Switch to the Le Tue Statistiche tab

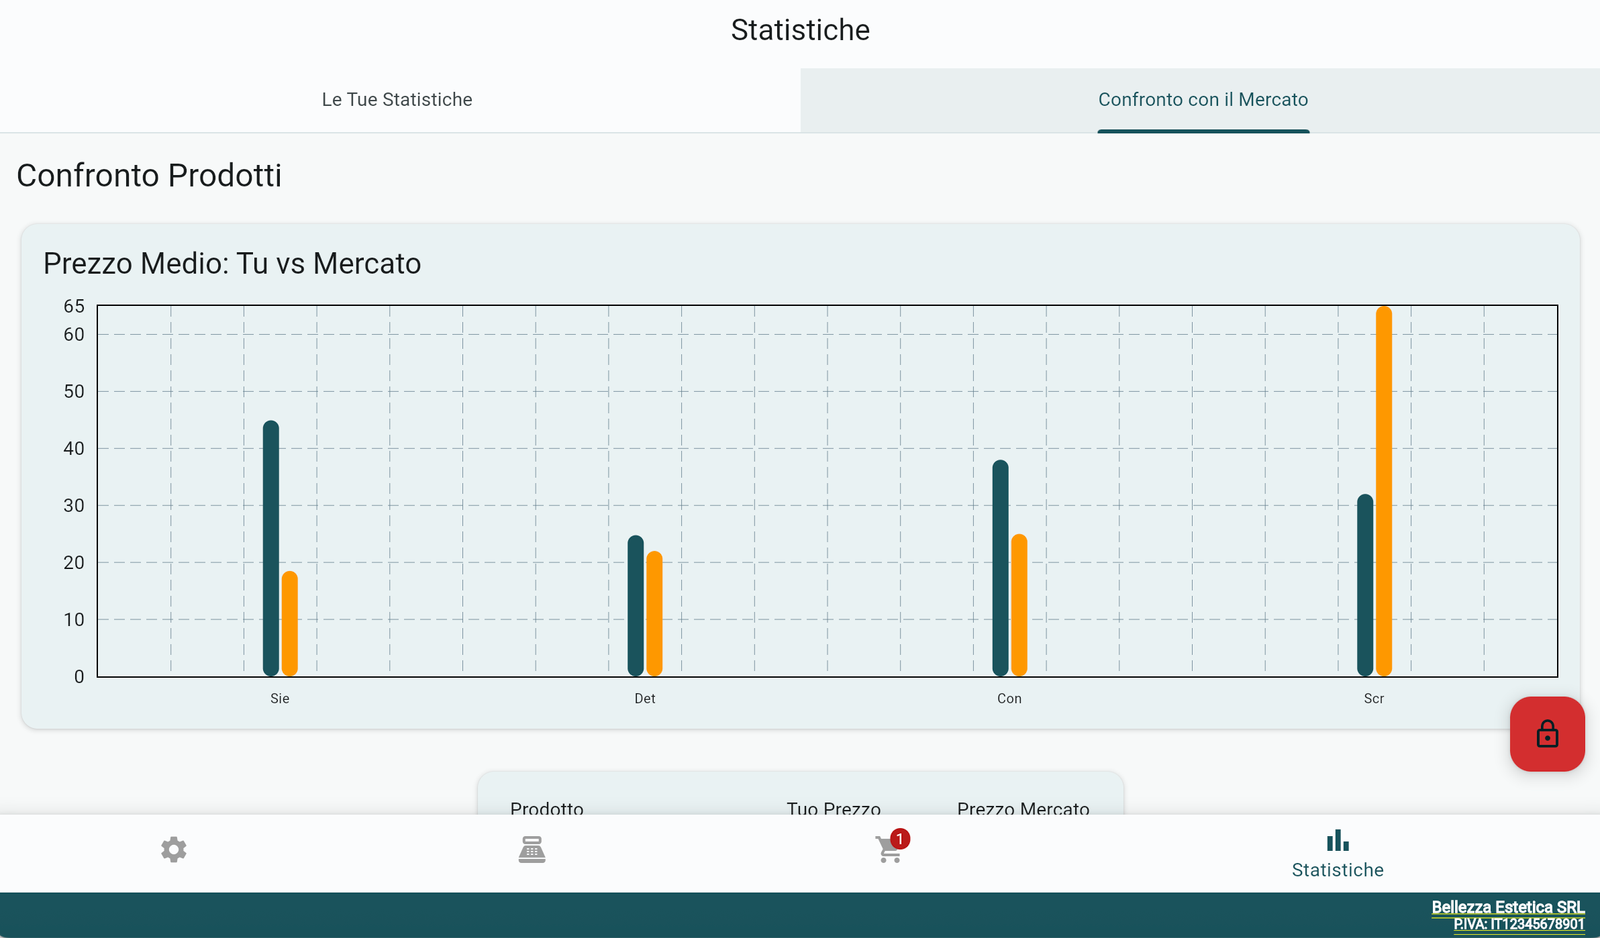pos(397,100)
